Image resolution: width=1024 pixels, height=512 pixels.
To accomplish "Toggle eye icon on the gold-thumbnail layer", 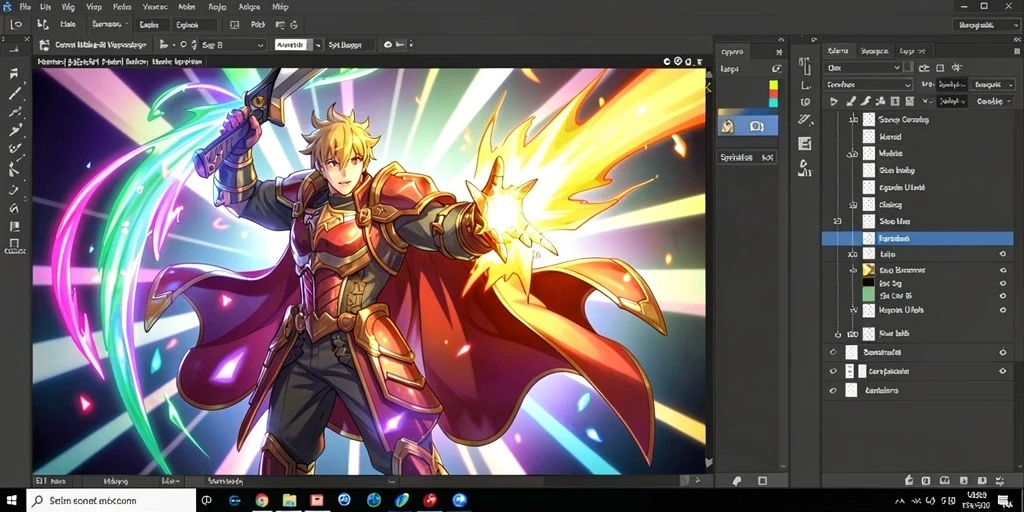I will [1002, 270].
